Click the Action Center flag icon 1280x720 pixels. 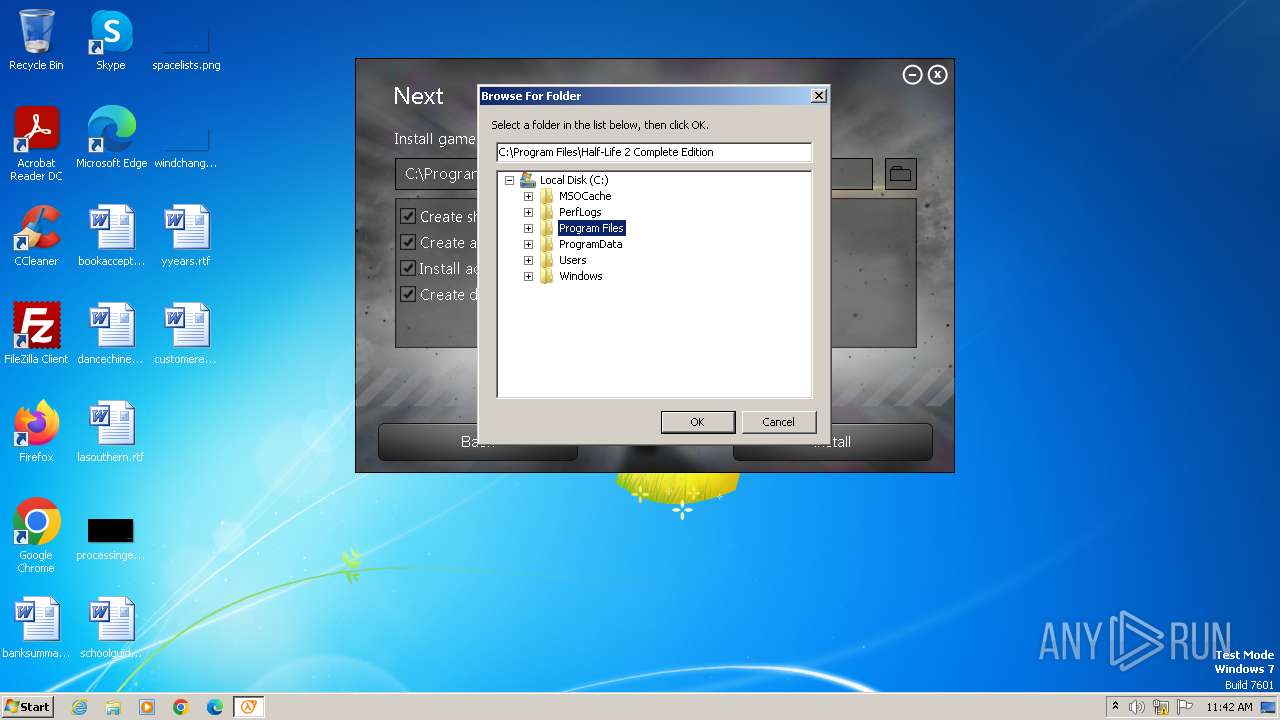coord(1185,707)
